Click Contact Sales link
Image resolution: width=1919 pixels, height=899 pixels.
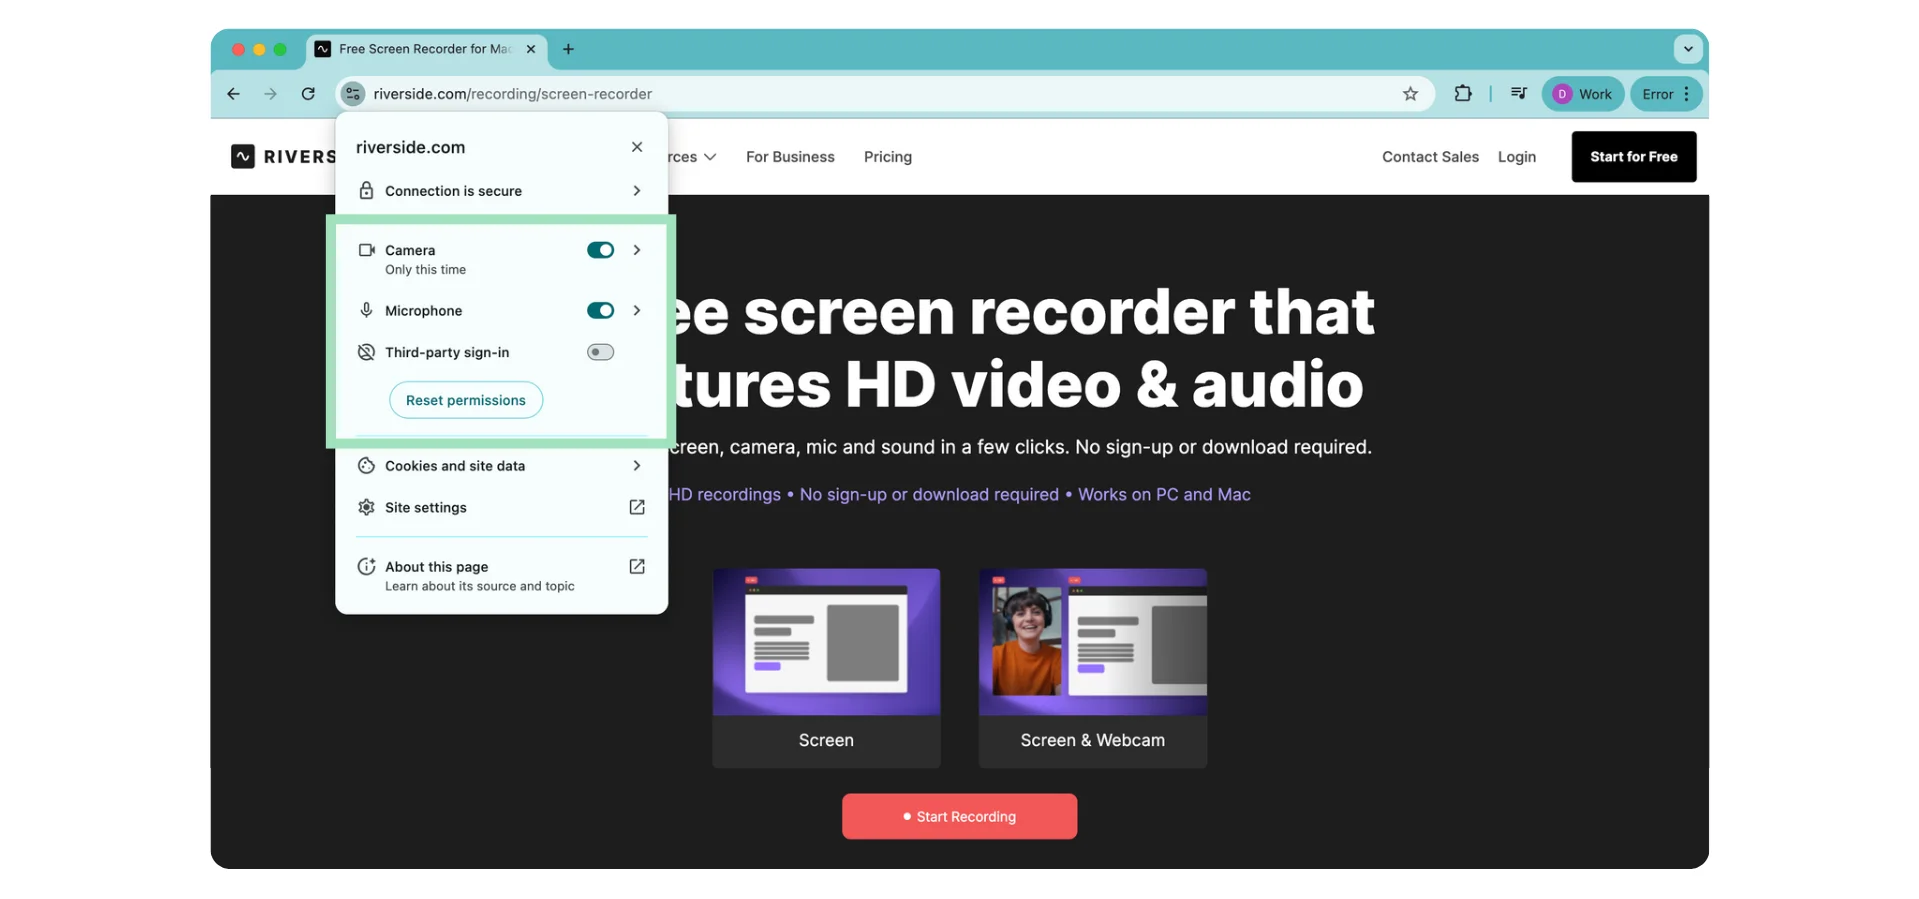pyautogui.click(x=1430, y=157)
